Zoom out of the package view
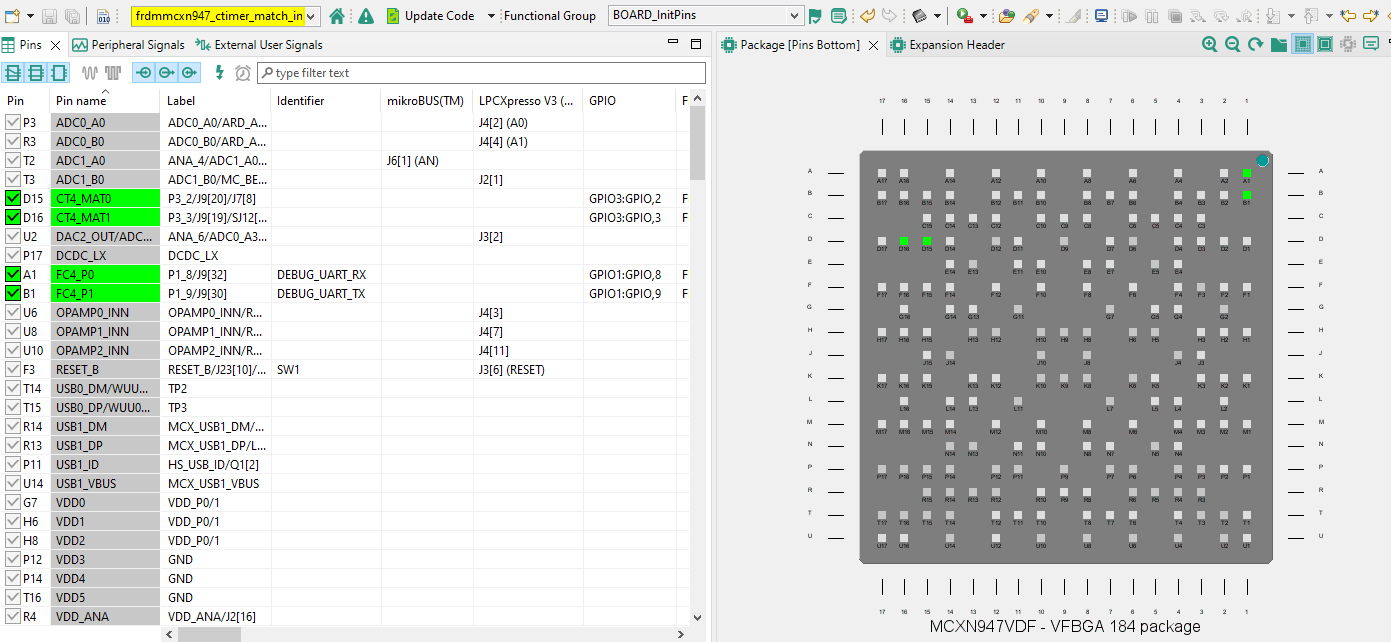The image size is (1391, 642). coord(1232,44)
